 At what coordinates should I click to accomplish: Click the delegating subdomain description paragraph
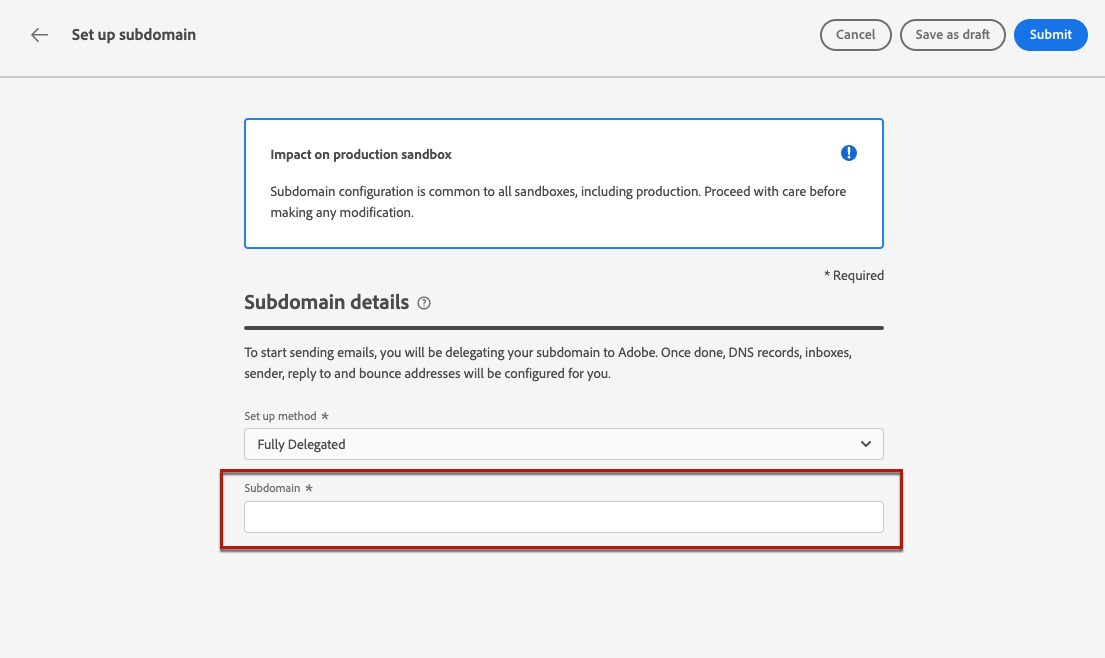tap(548, 363)
